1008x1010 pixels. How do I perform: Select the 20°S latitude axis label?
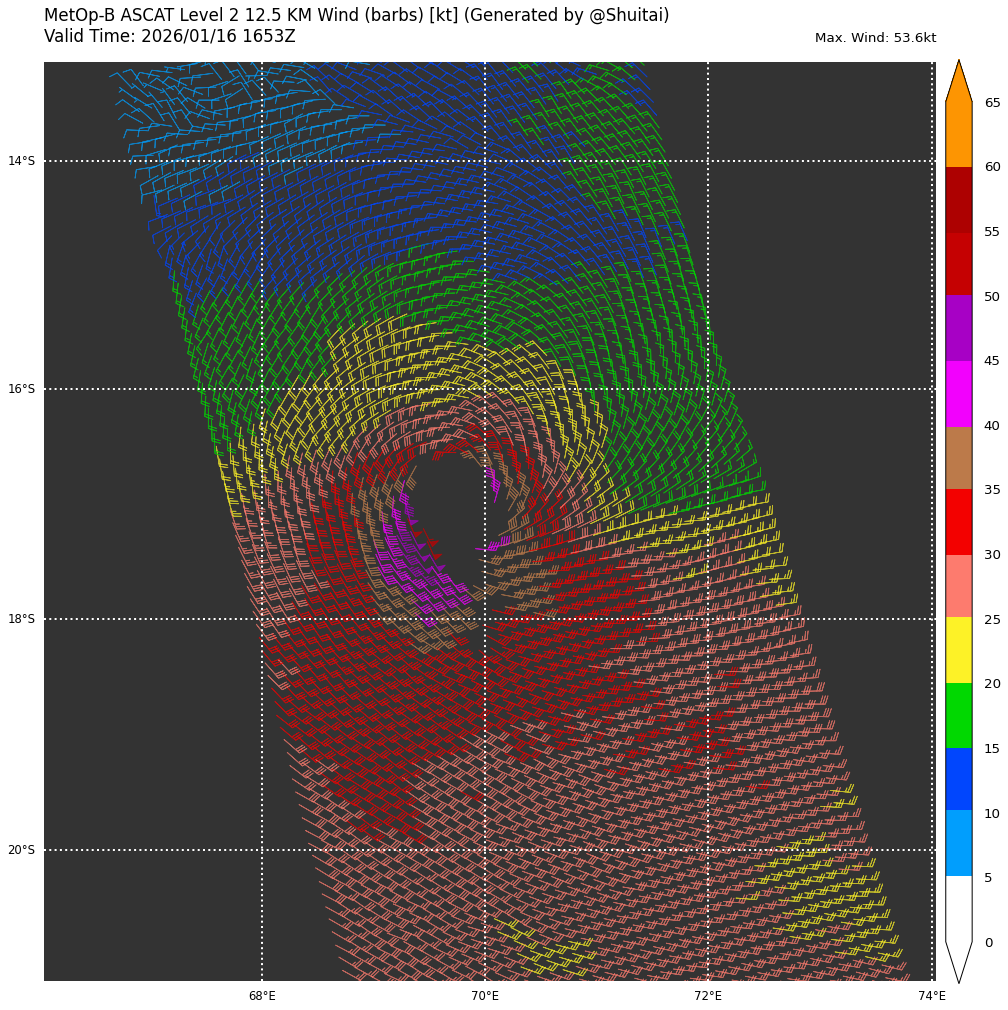pyautogui.click(x=21, y=850)
